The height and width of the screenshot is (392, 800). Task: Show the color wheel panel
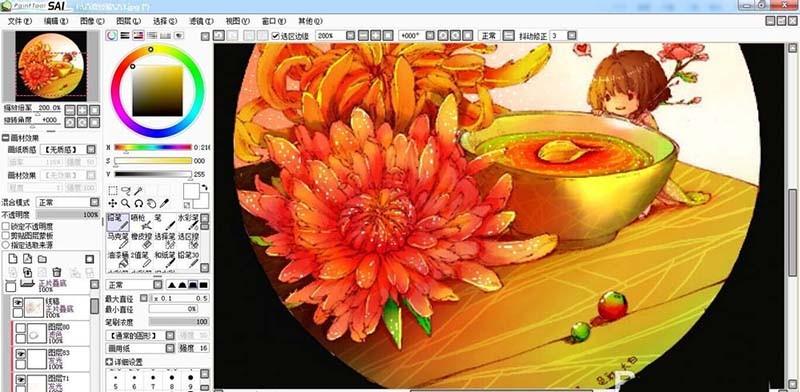pyautogui.click(x=111, y=35)
